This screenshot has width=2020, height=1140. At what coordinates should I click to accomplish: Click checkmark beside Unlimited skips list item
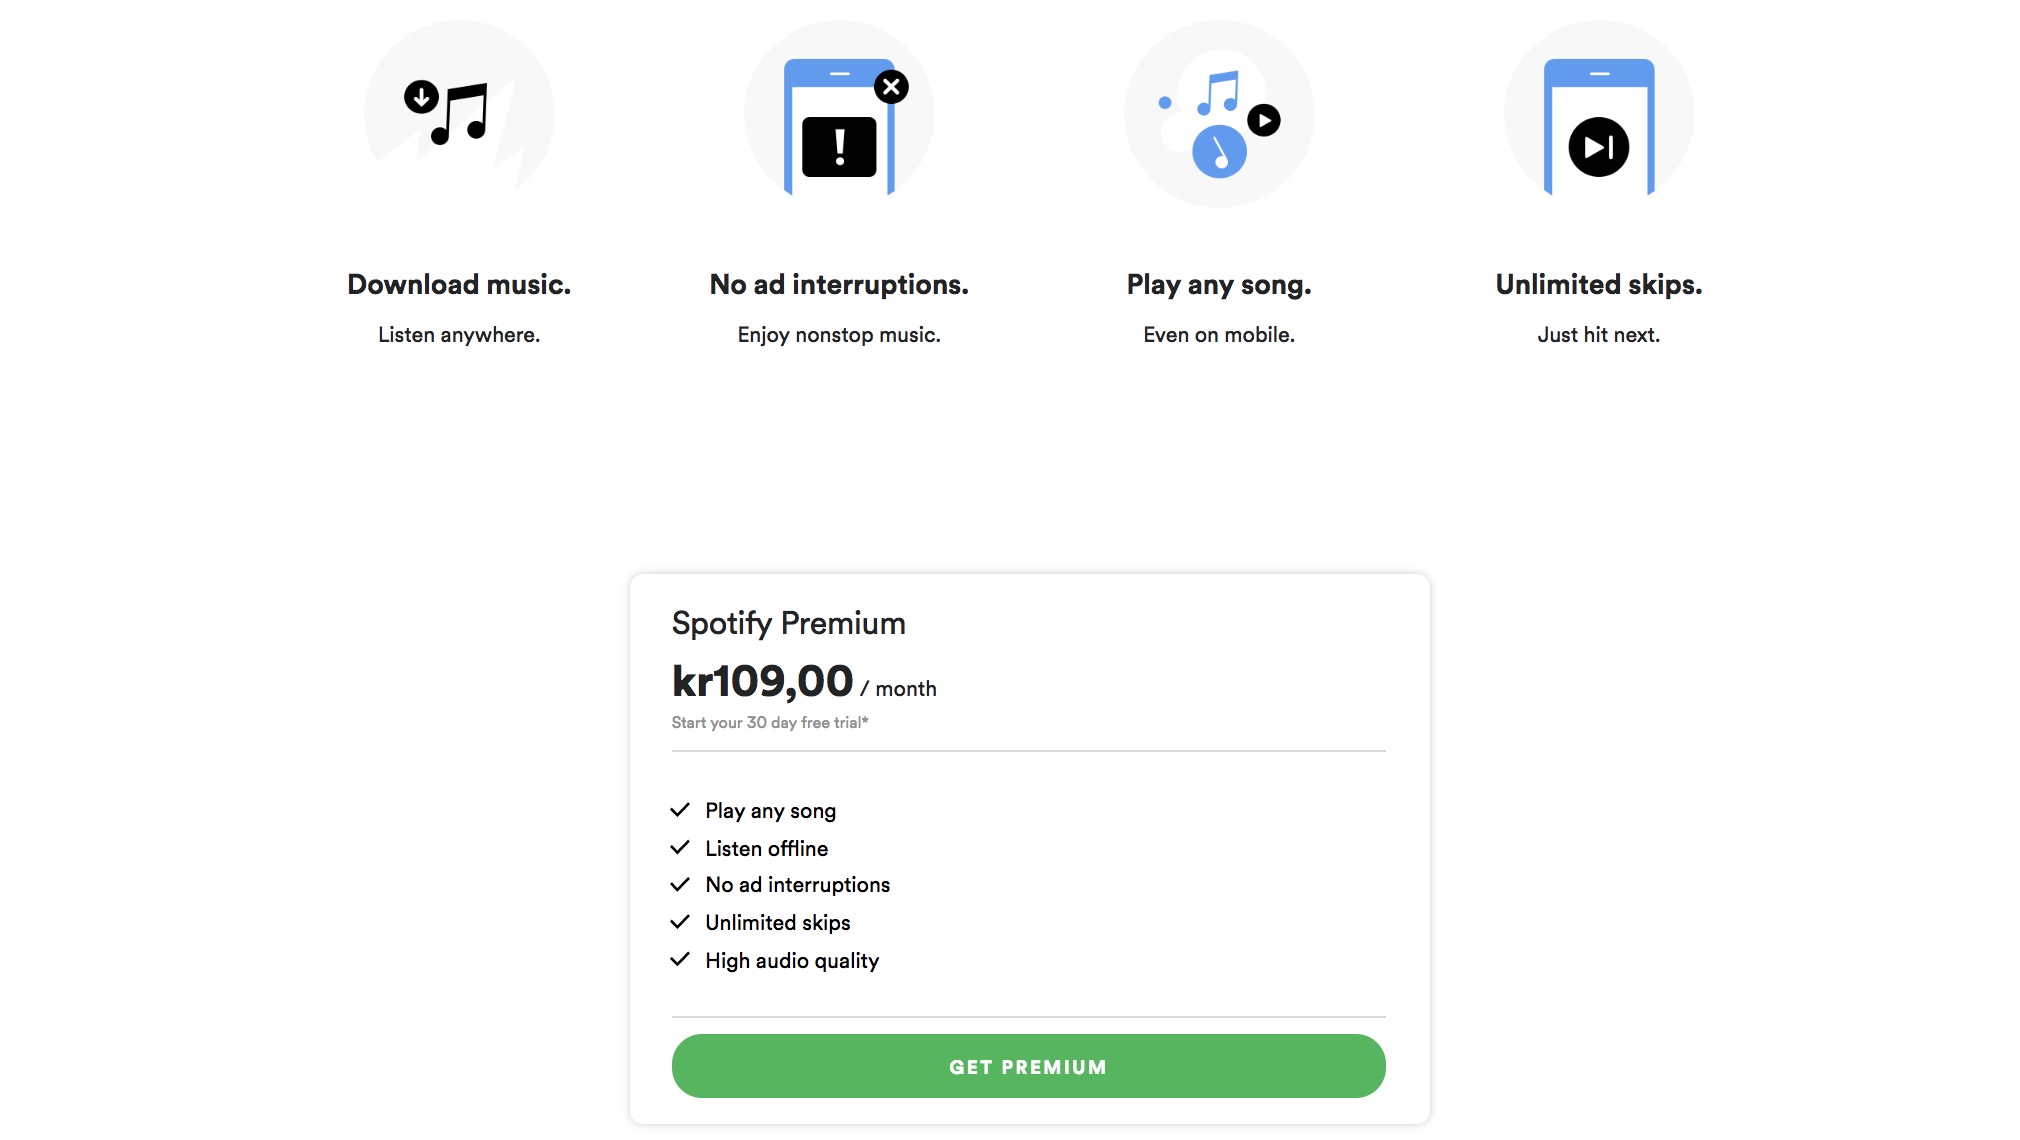click(680, 922)
